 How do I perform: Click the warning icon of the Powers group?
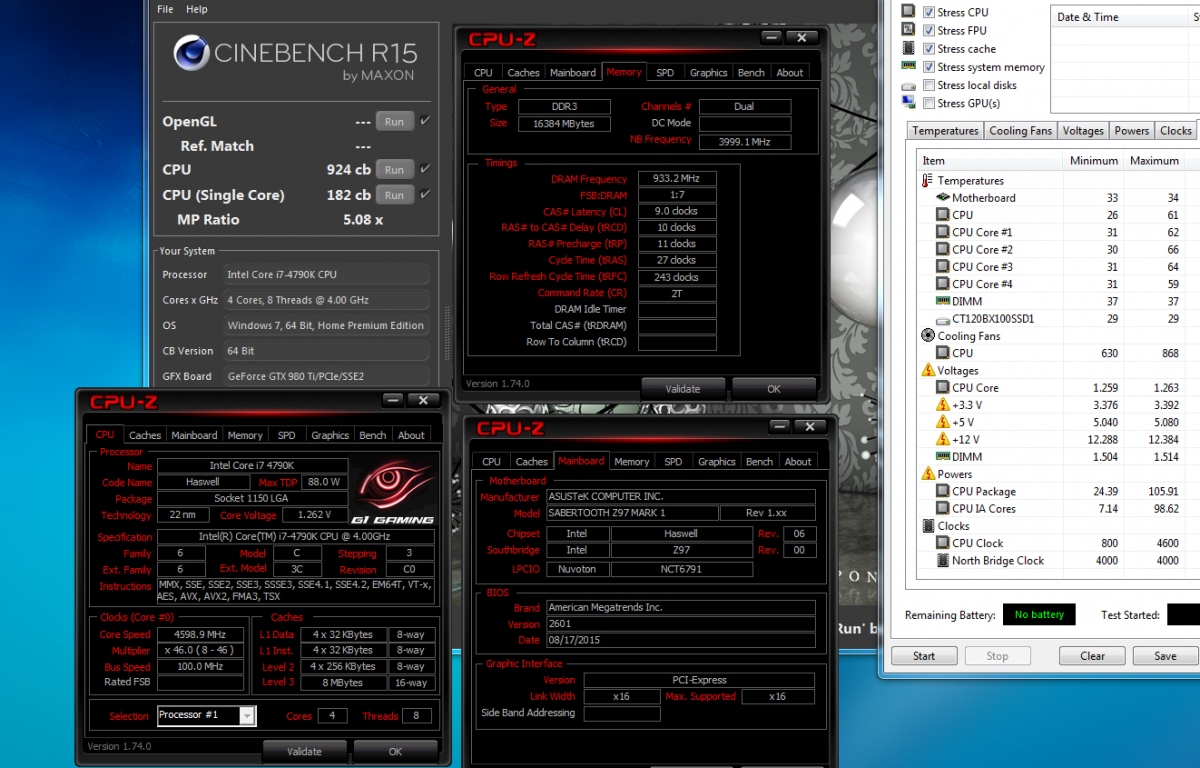click(x=927, y=474)
